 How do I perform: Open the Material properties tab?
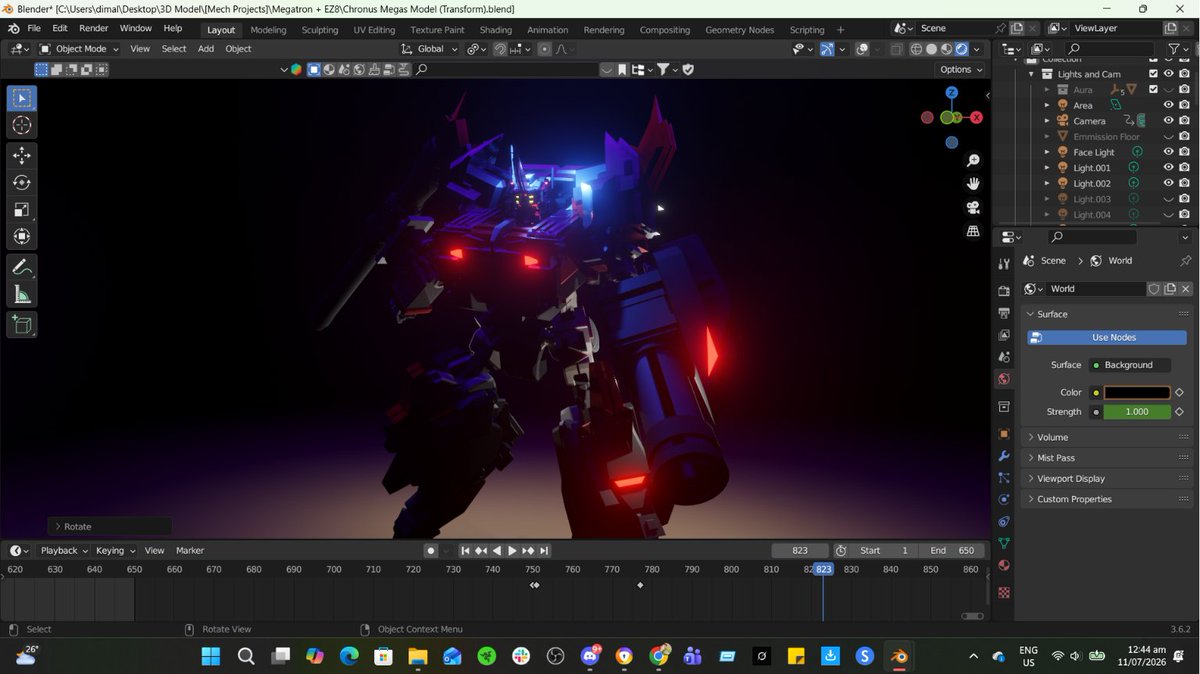(x=1004, y=566)
